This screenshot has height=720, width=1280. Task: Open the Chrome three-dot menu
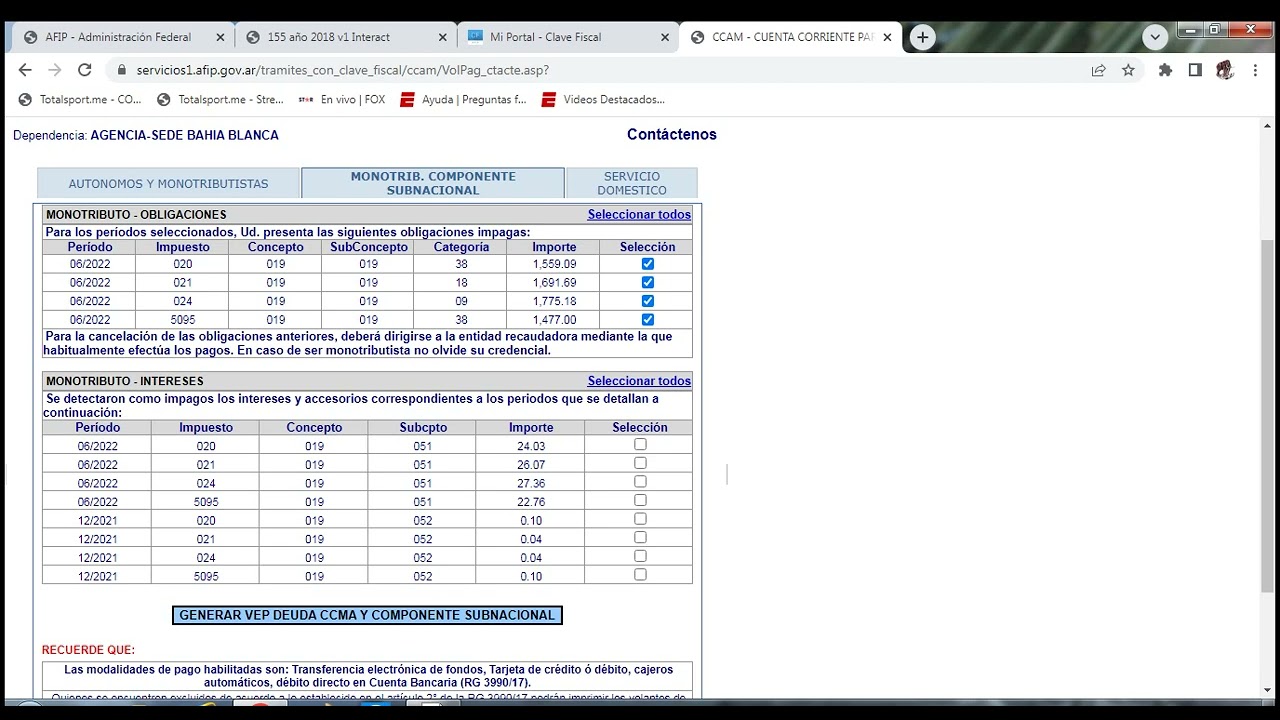click(x=1255, y=70)
